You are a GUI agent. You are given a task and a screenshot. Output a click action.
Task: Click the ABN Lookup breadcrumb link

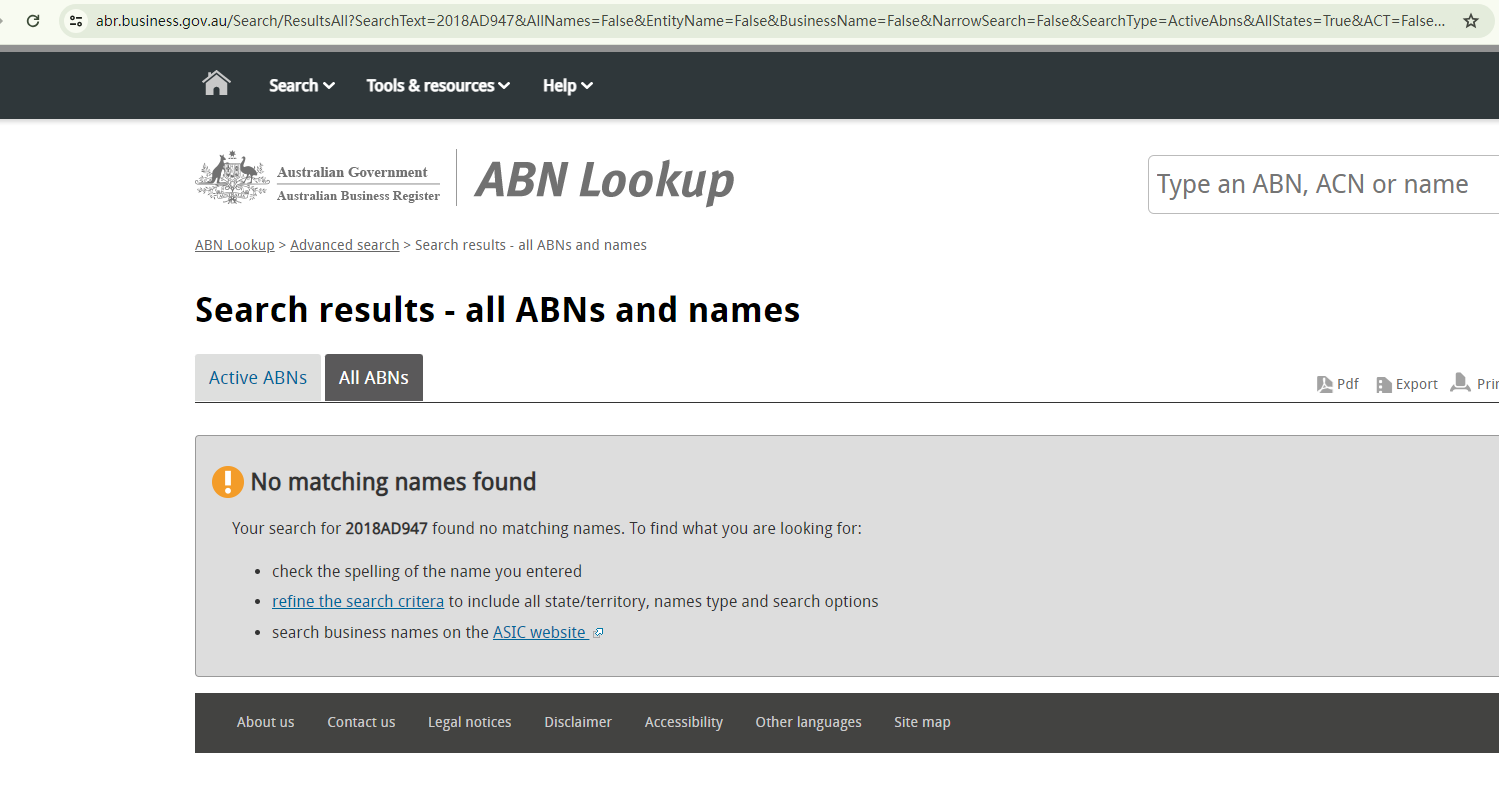[234, 245]
